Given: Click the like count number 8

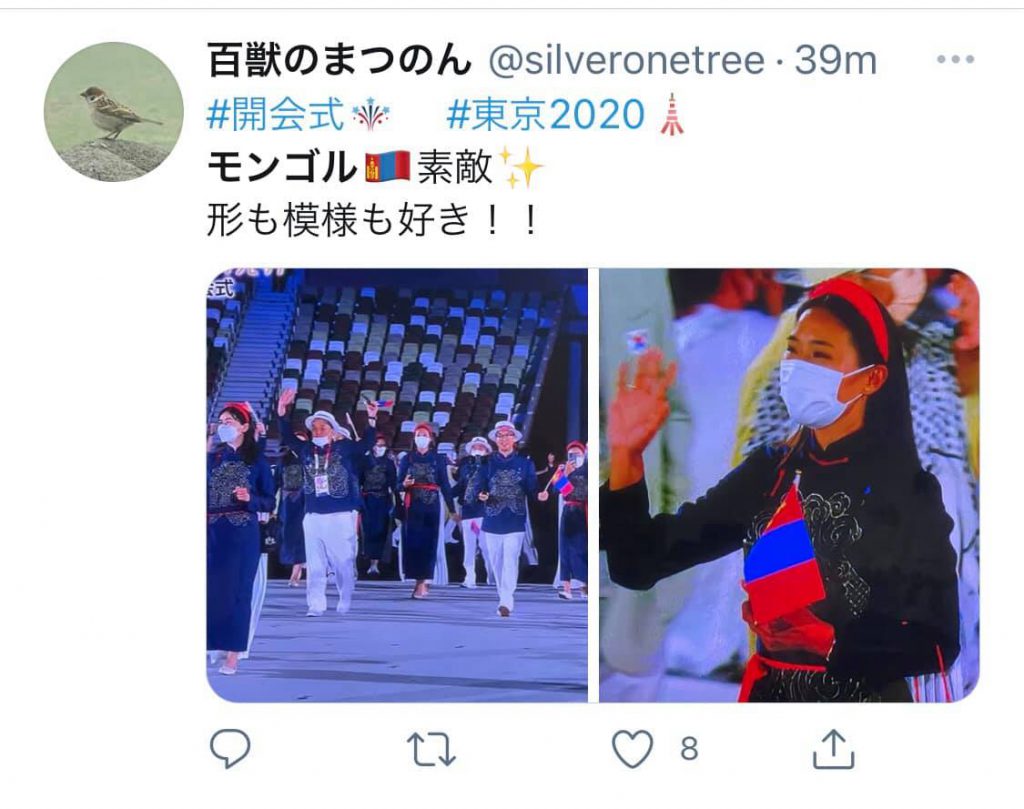Looking at the screenshot, I should tap(689, 749).
